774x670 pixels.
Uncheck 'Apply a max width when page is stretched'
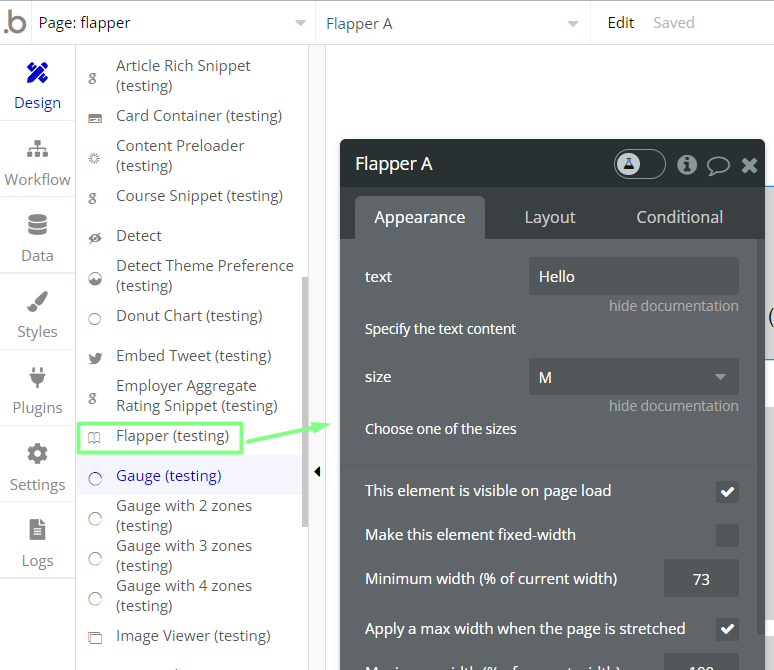coord(727,629)
